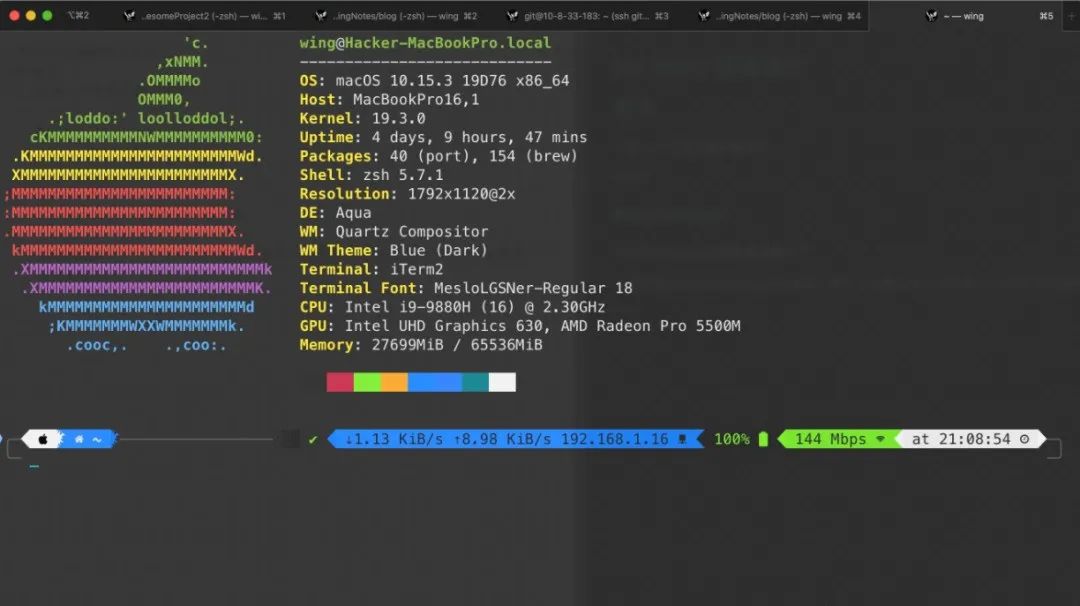Click the 'Resolution: 1792x1120@2x' line
This screenshot has width=1080, height=606.
click(407, 194)
